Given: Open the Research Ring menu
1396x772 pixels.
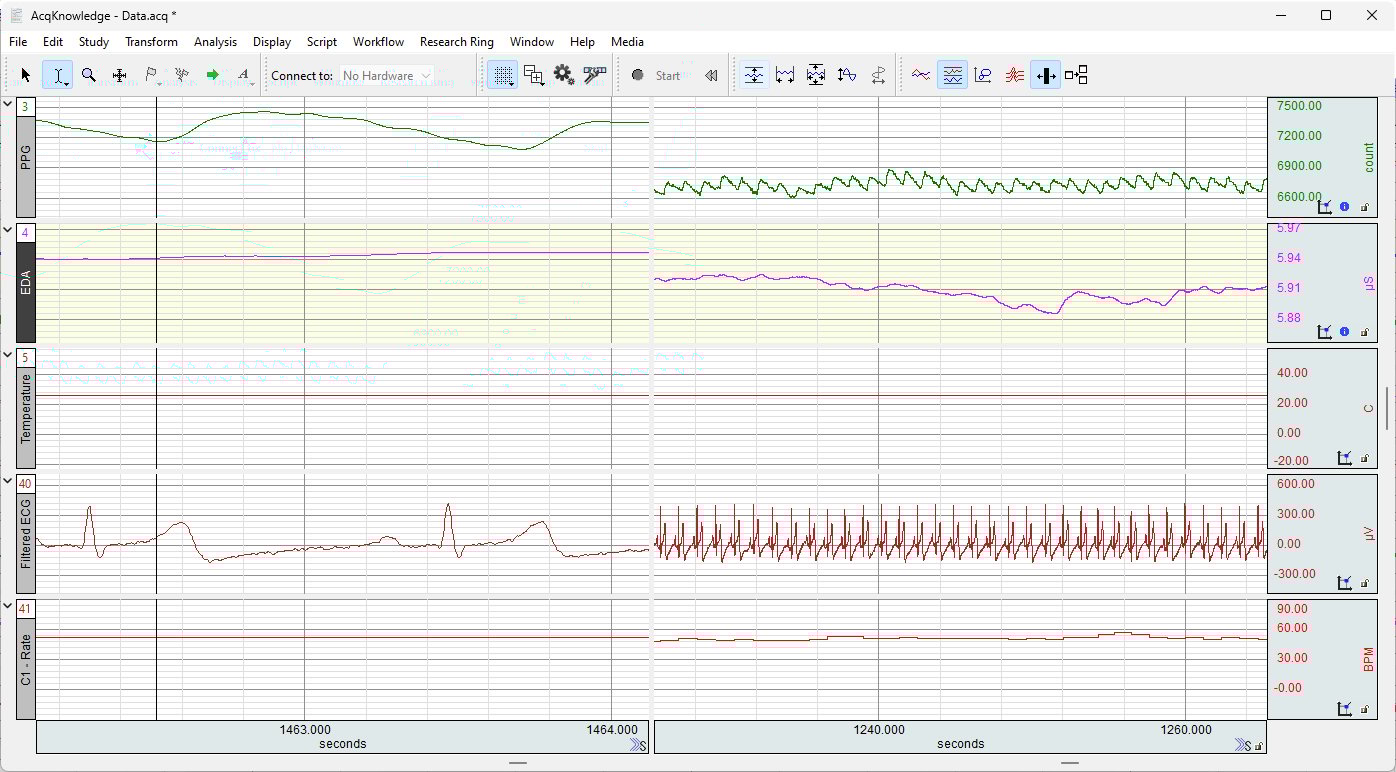Looking at the screenshot, I should (x=456, y=42).
